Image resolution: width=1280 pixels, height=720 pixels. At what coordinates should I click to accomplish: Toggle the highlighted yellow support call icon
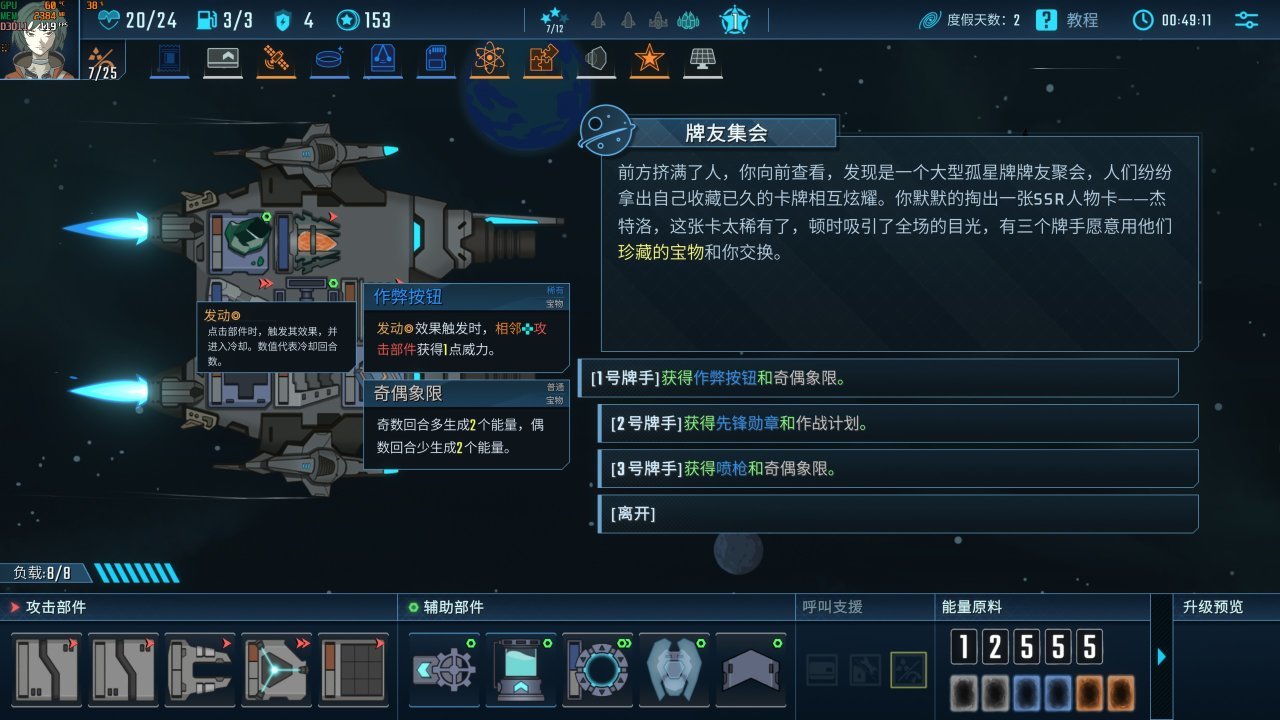click(908, 669)
